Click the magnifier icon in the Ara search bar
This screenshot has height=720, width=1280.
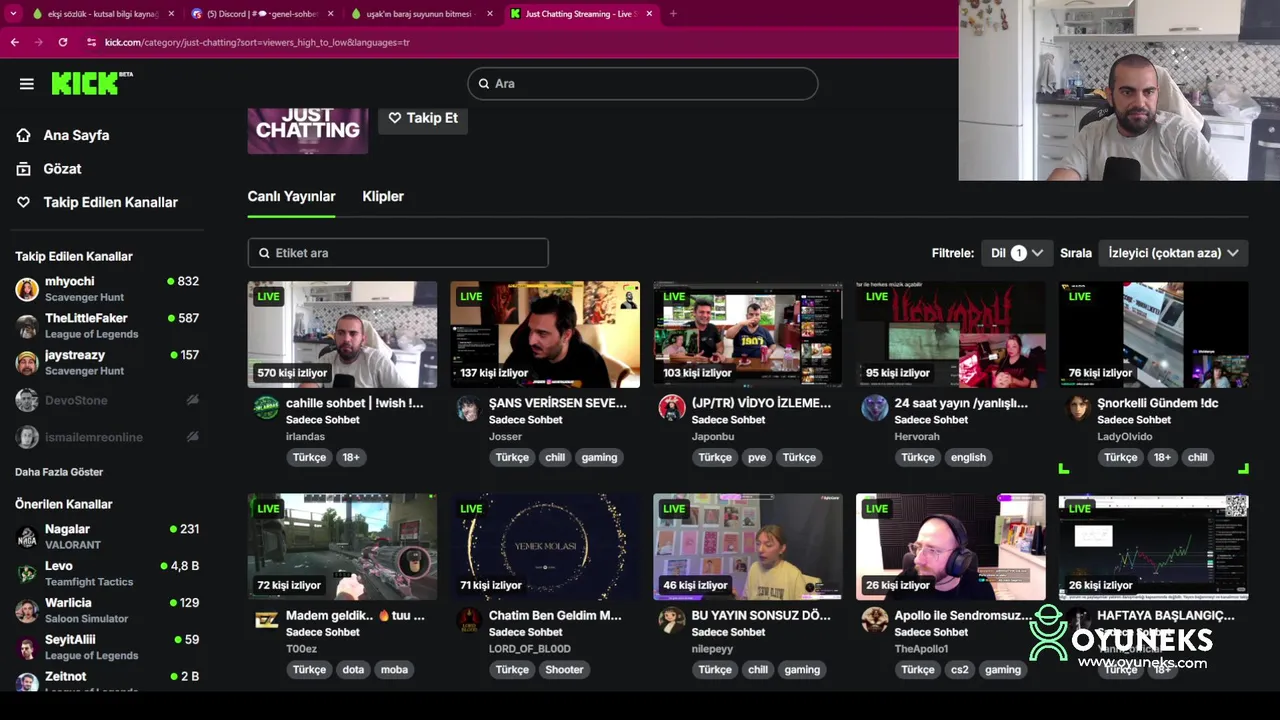[484, 84]
